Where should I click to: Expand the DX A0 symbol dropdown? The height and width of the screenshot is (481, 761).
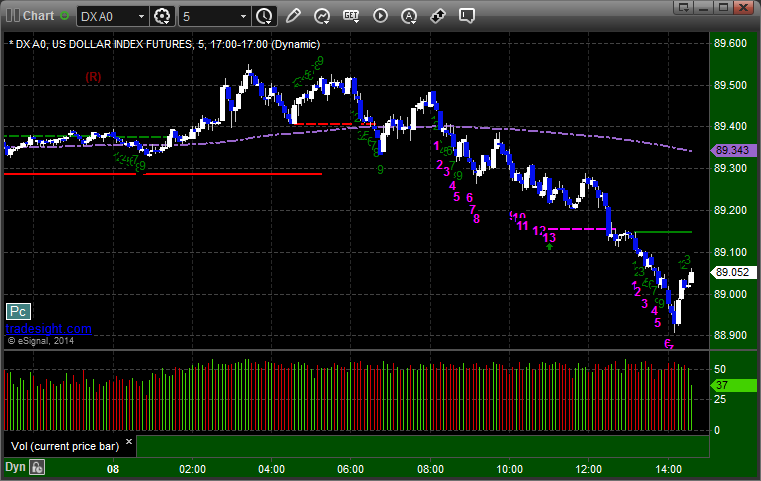click(113, 17)
